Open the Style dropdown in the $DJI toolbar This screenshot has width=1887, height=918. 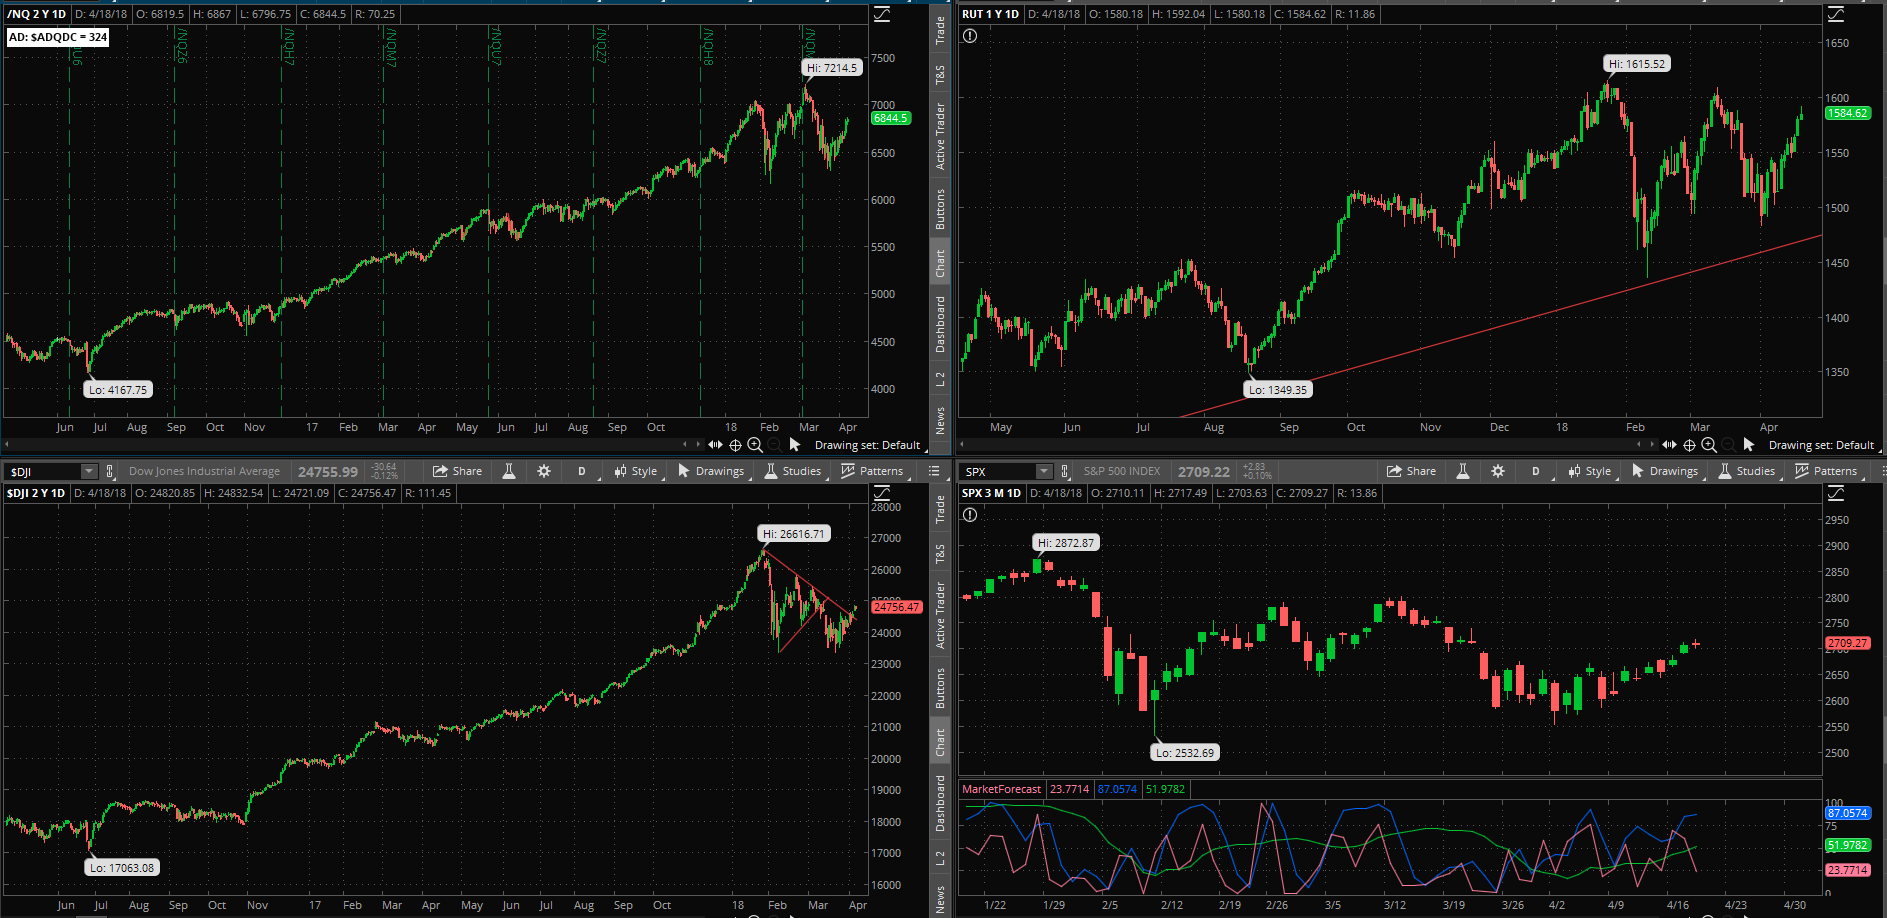pyautogui.click(x=636, y=471)
